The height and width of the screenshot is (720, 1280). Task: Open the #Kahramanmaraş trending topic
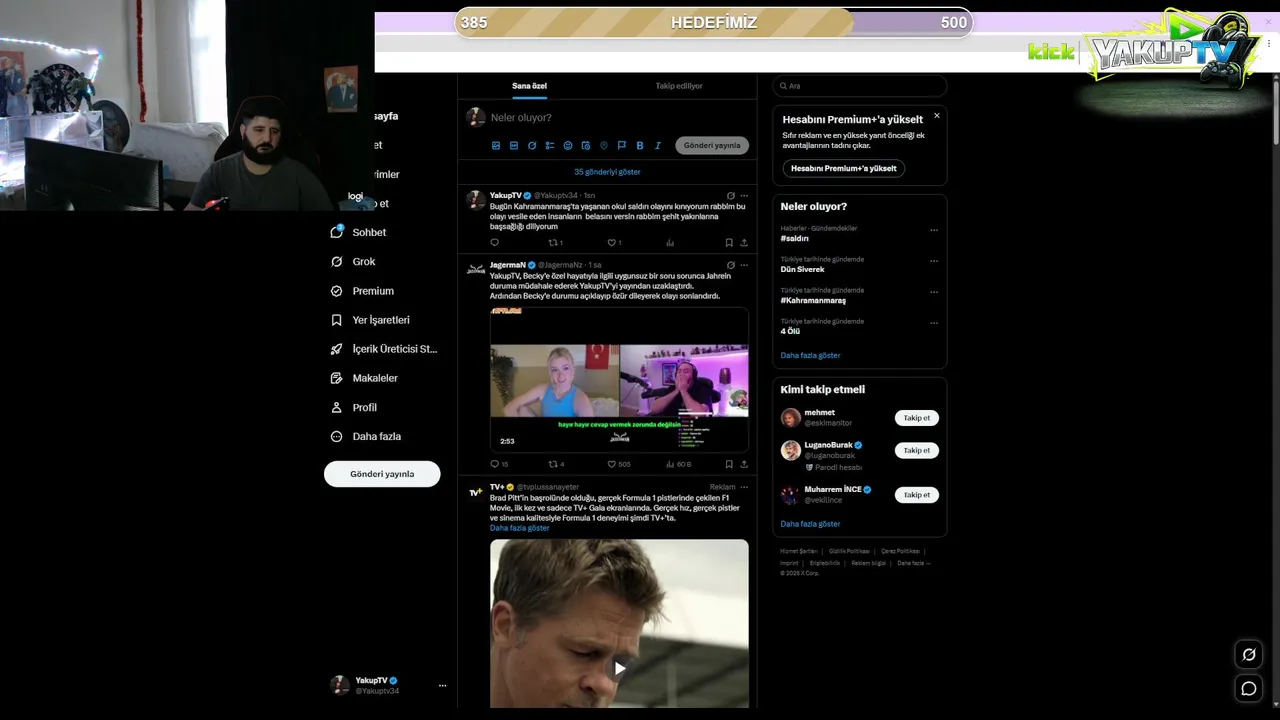point(813,300)
